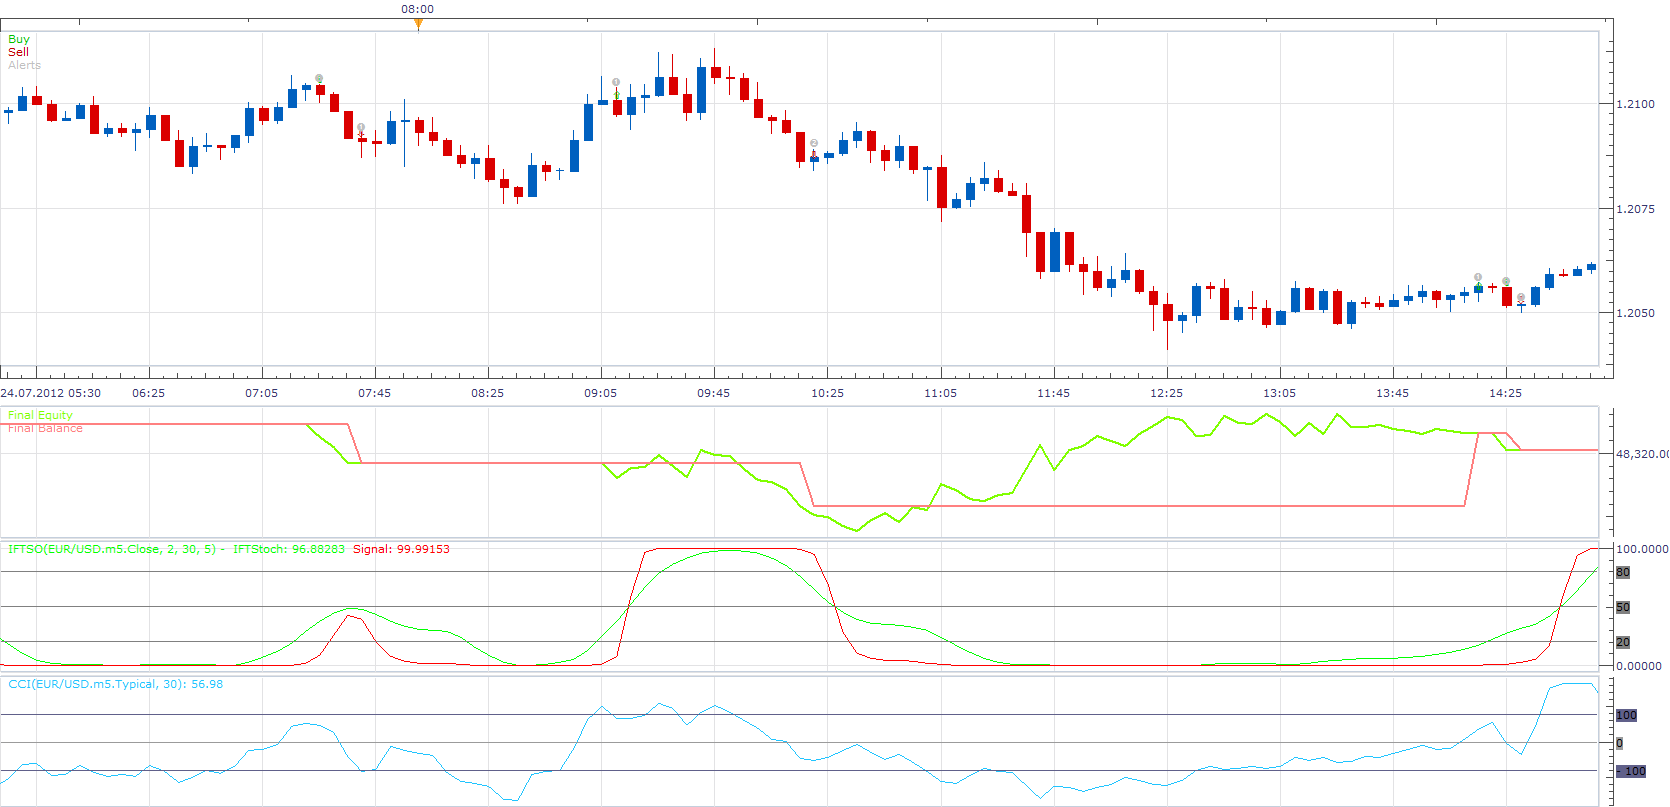Click the Buy legend label
Image resolution: width=1670 pixels, height=807 pixels.
click(19, 39)
